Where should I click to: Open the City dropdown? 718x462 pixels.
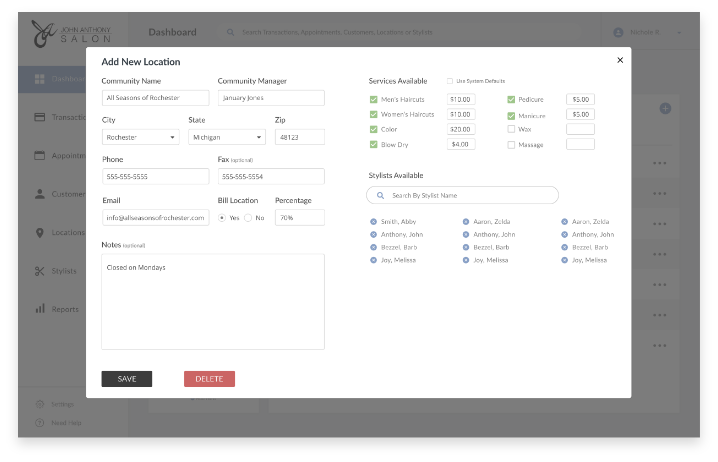pos(140,137)
